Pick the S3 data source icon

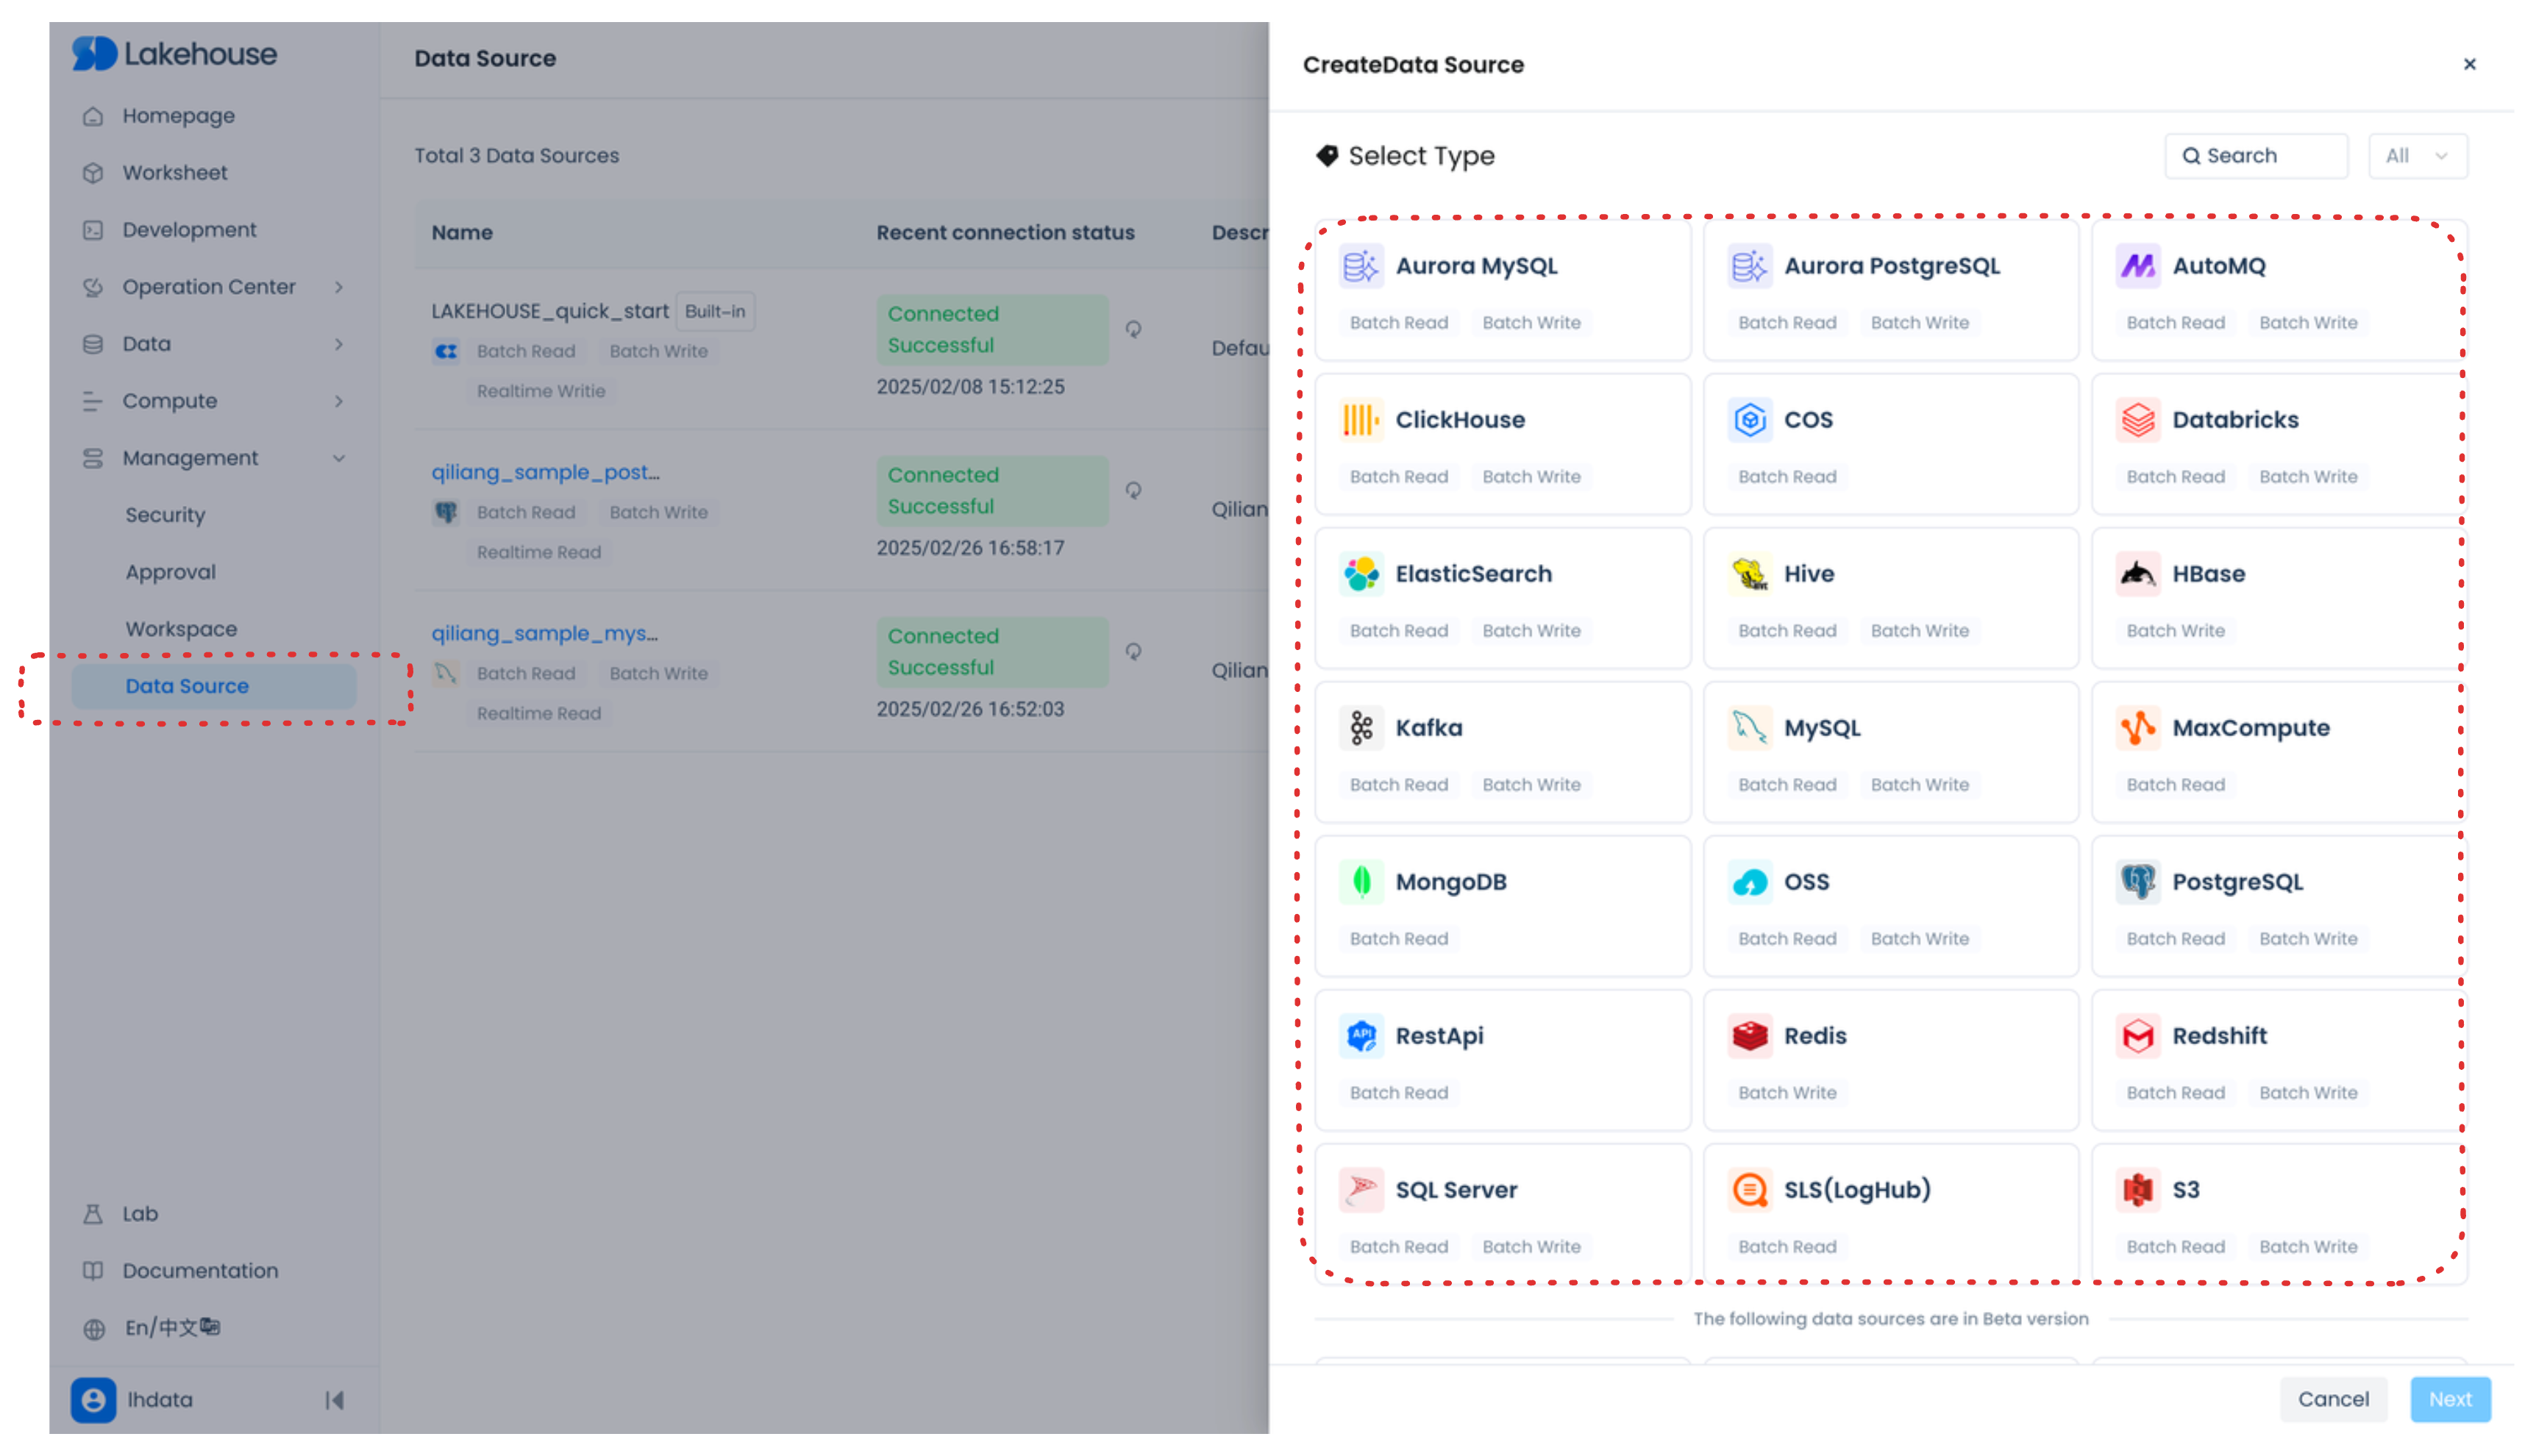(2137, 1190)
